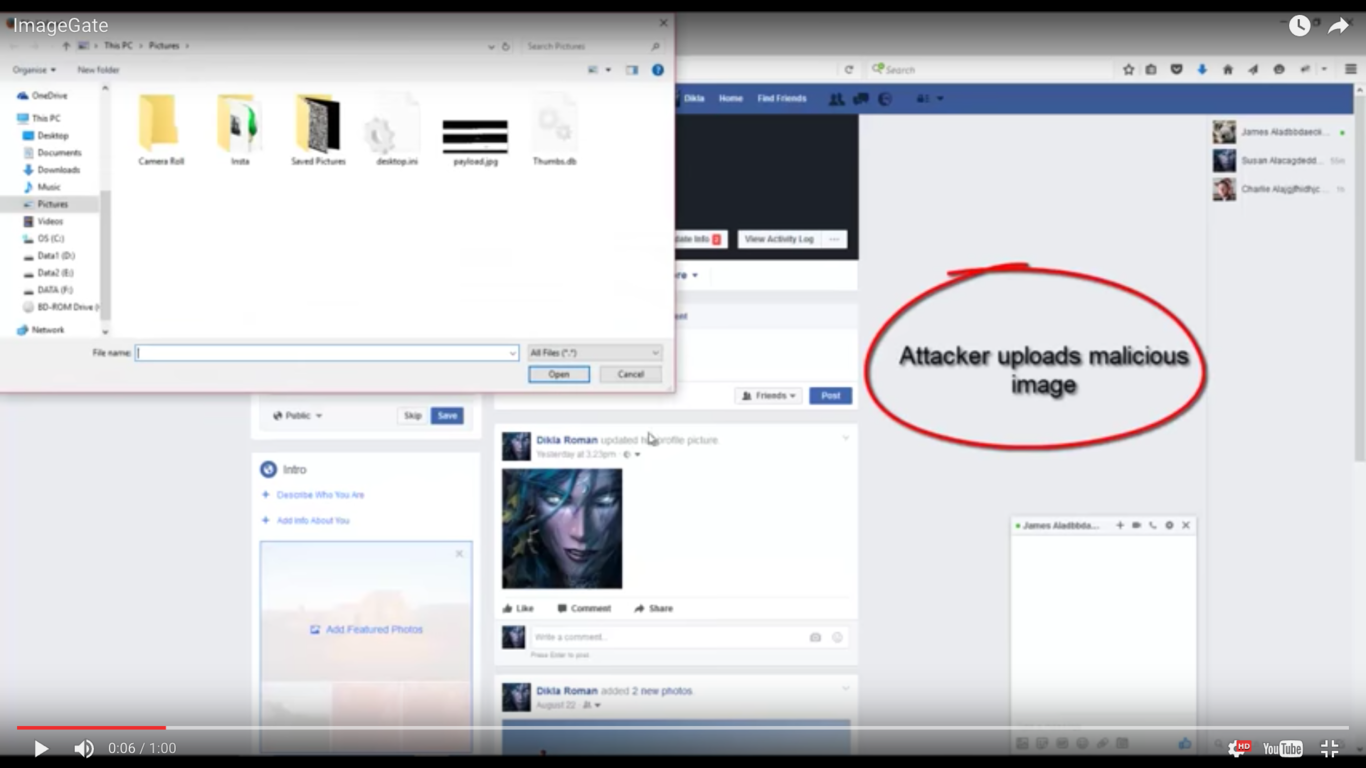Open the Friends audience dropdown
1366x768 pixels.
tap(768, 396)
